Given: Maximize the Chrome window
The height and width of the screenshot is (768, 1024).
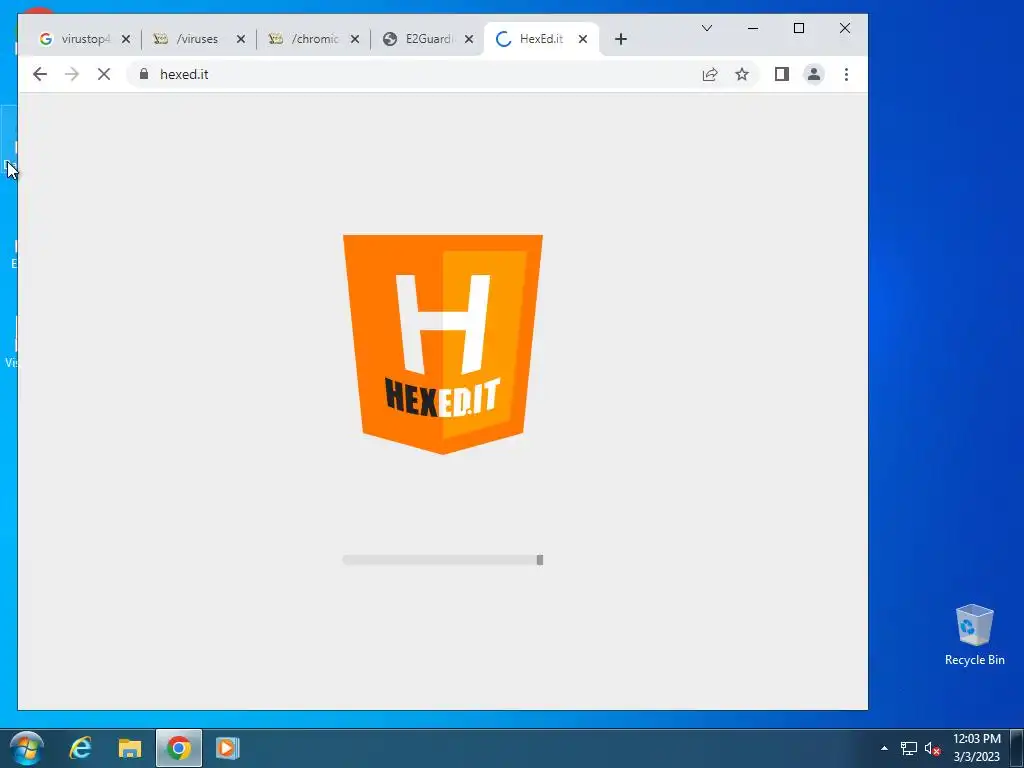Looking at the screenshot, I should point(799,28).
